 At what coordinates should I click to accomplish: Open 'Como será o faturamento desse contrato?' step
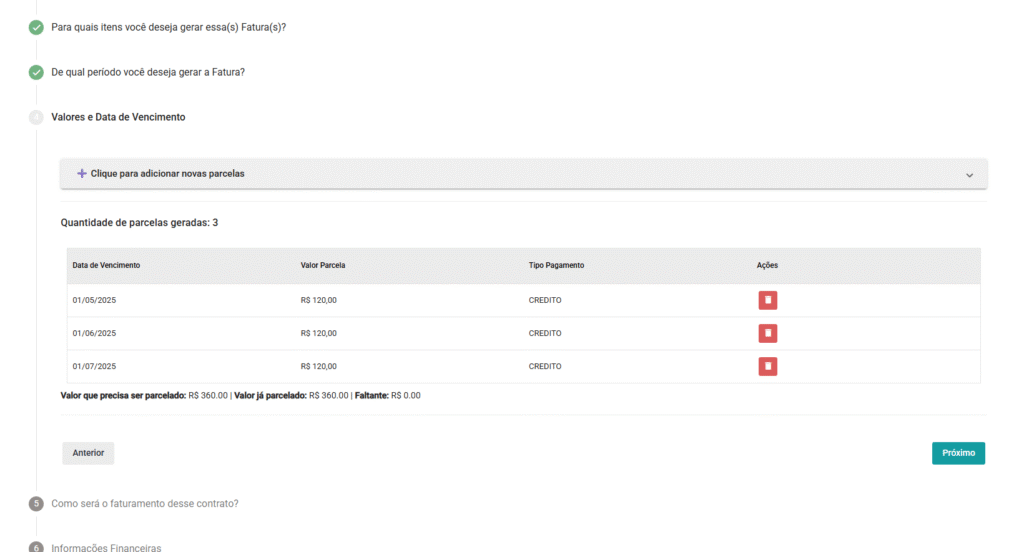click(145, 504)
